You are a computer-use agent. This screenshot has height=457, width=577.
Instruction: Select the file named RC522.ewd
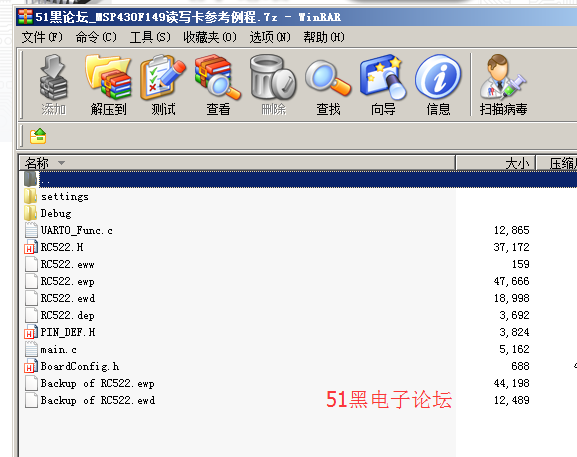tap(68, 298)
